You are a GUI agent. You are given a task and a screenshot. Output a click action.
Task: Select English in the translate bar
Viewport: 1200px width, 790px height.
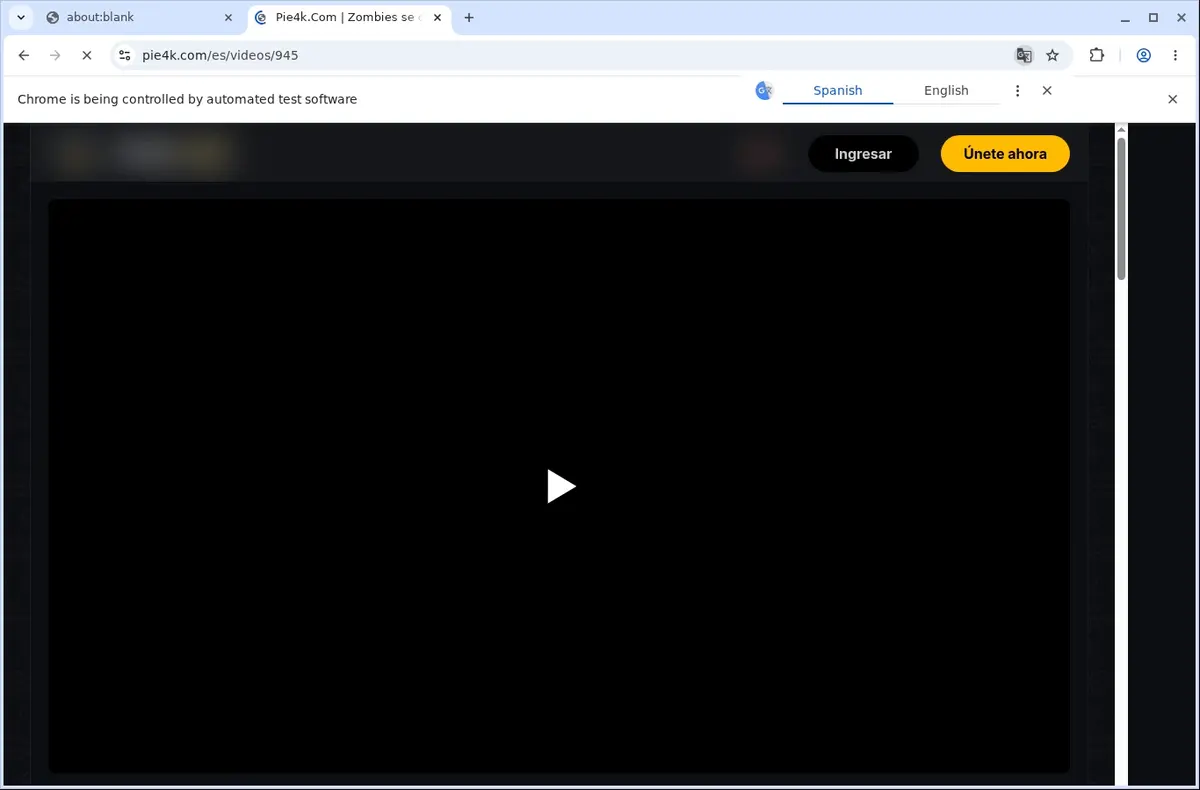pos(946,90)
